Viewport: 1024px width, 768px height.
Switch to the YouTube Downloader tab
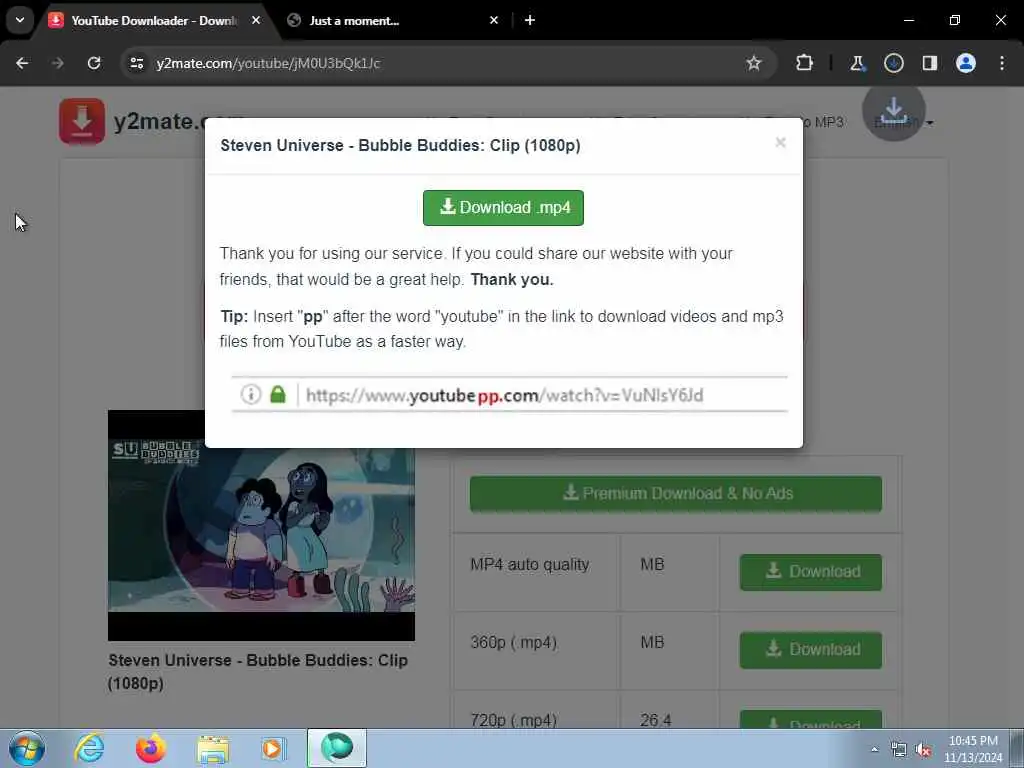(155, 20)
